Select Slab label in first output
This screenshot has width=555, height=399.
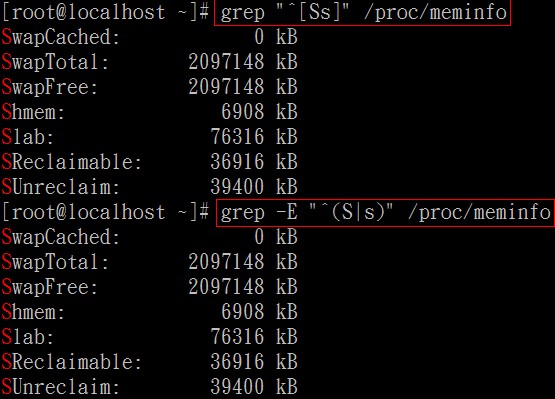[x=28, y=137]
